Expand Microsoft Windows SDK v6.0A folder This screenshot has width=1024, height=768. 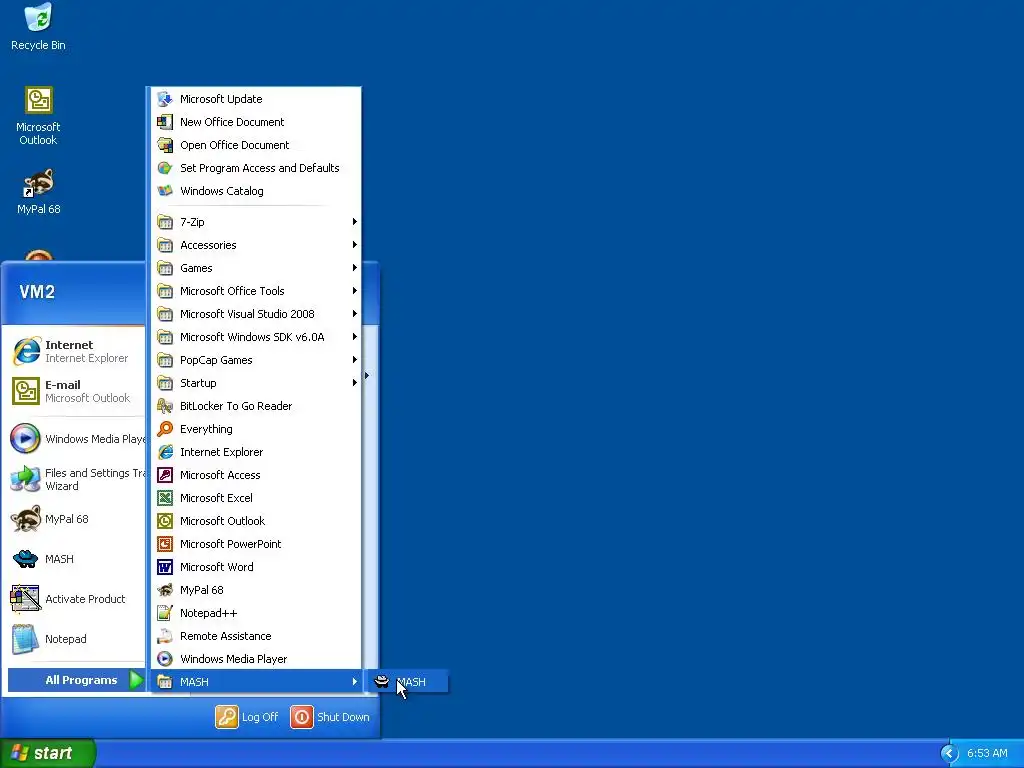coord(256,337)
